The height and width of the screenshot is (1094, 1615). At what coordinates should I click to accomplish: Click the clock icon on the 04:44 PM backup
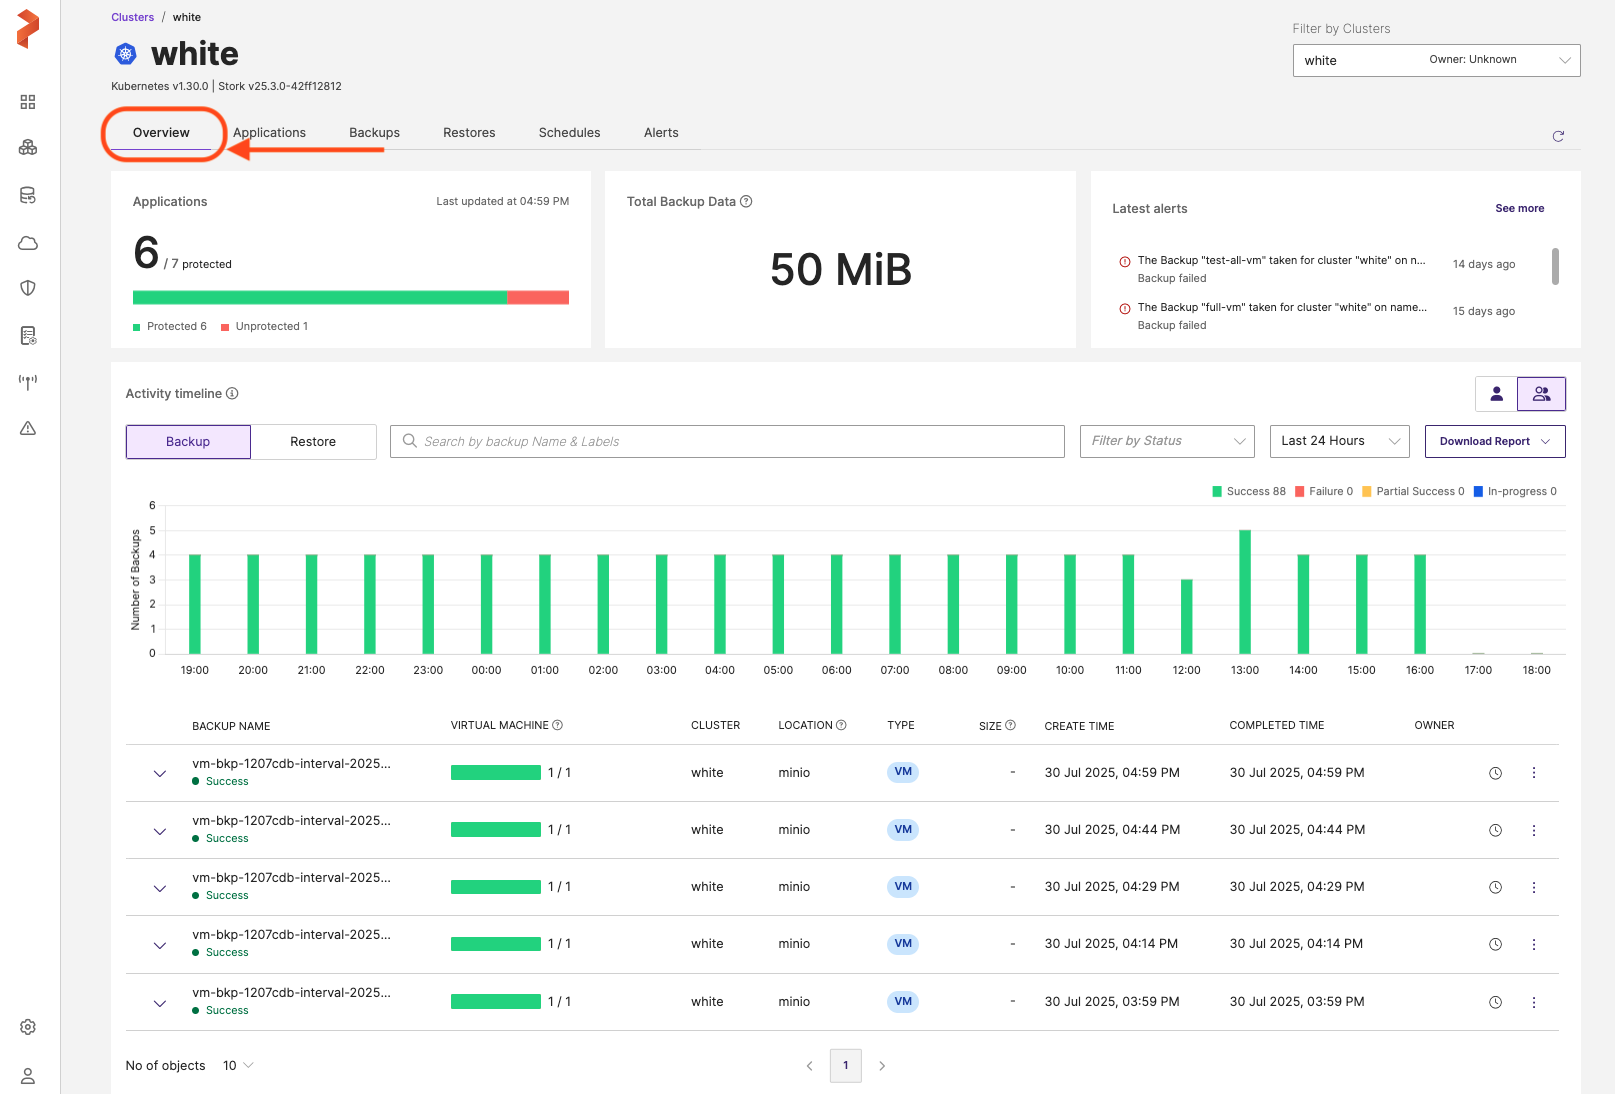coord(1495,830)
